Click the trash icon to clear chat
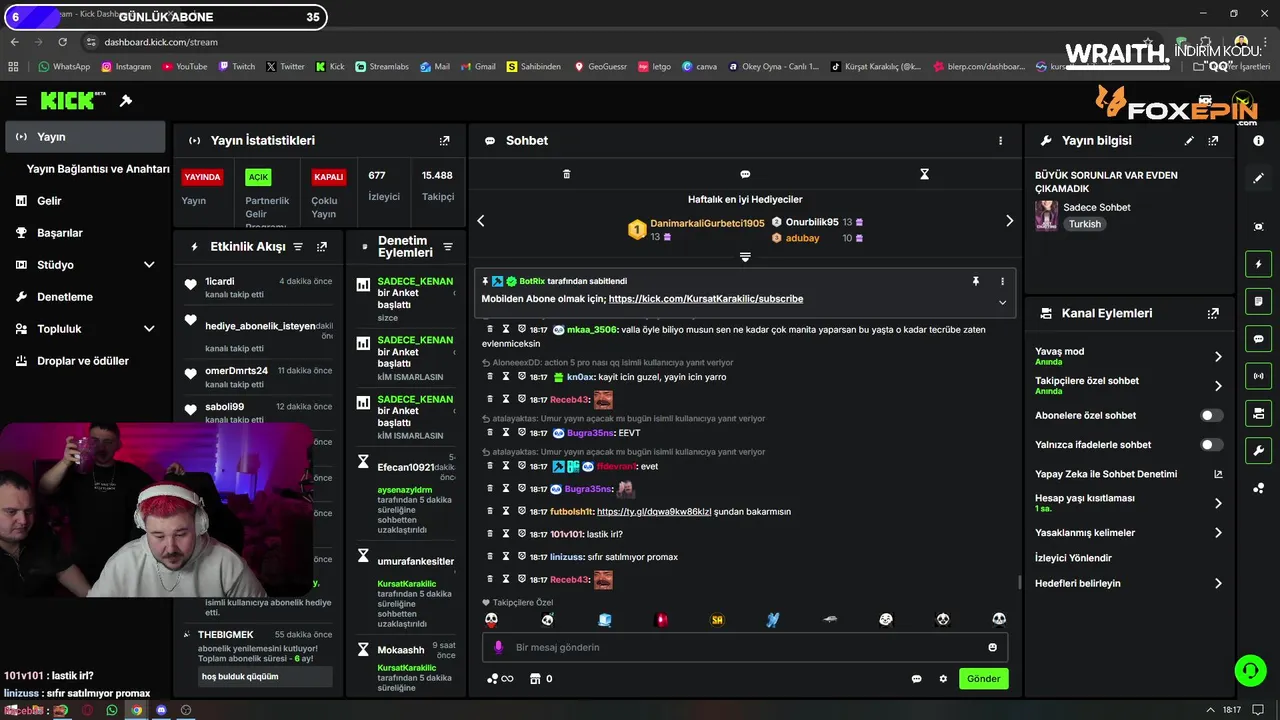 pyautogui.click(x=566, y=174)
